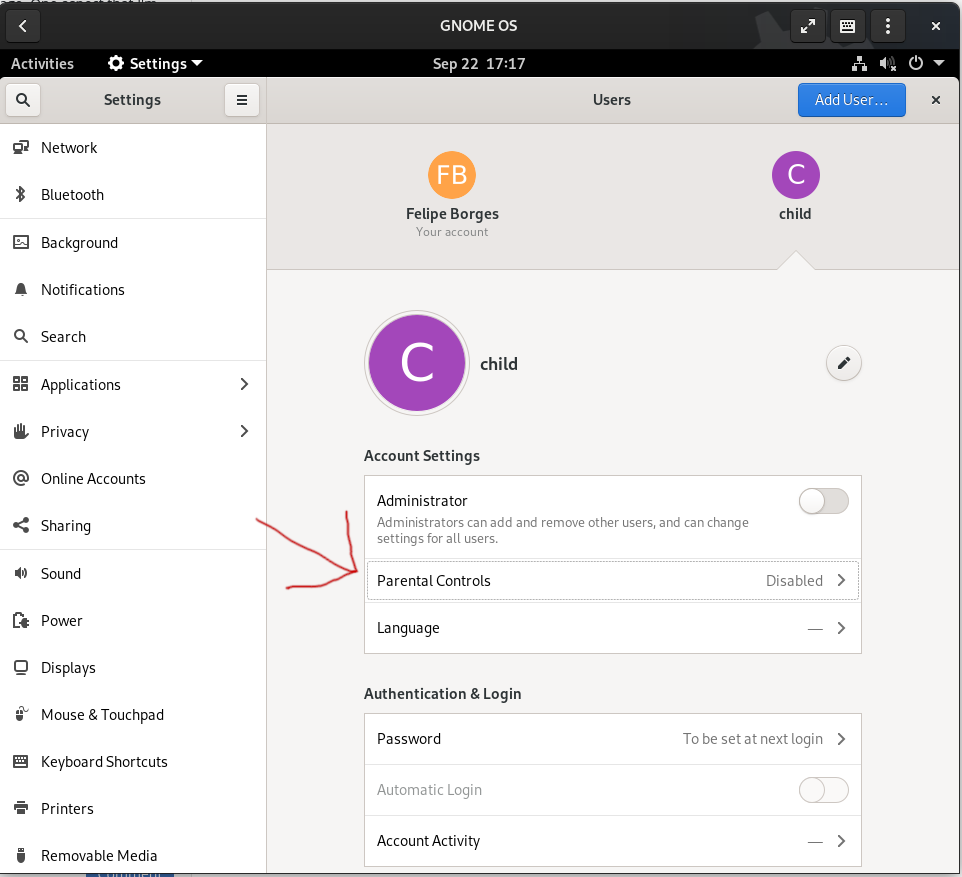Click the "Your account" subtitle
This screenshot has height=877, width=962.
[x=452, y=232]
